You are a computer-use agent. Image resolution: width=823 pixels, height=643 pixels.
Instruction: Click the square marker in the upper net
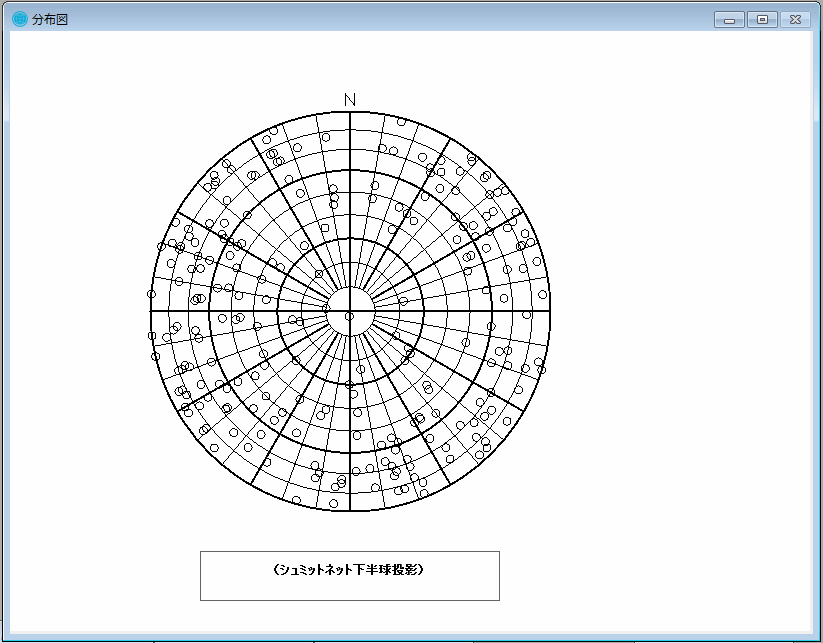324,229
